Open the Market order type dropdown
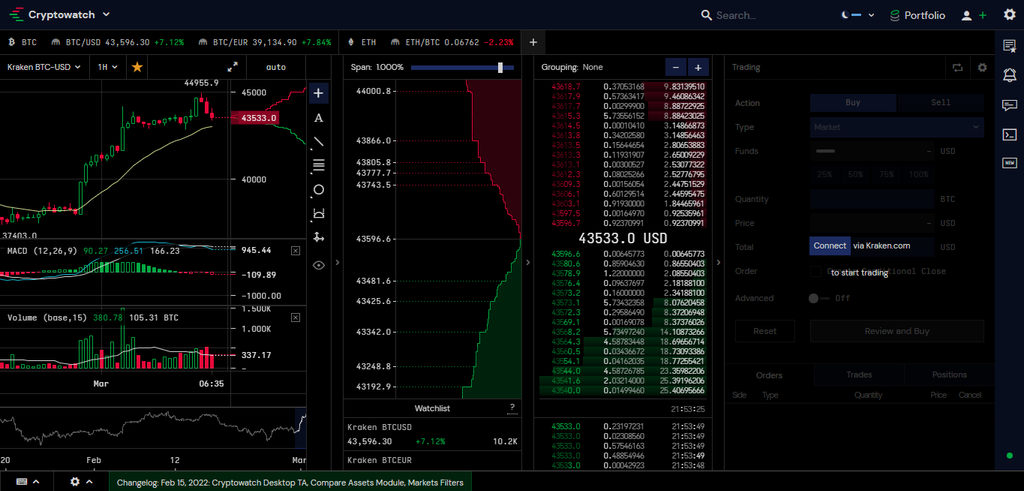 point(897,127)
